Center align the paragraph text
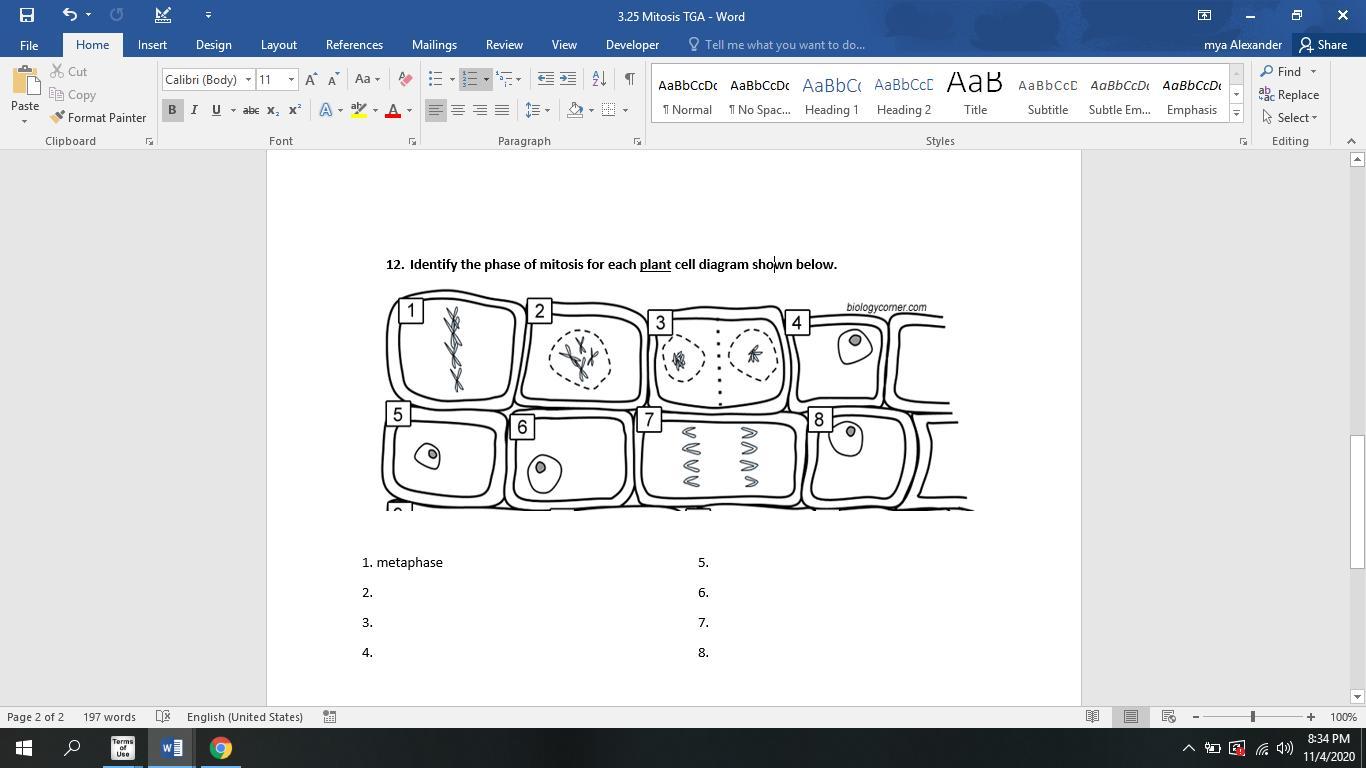 [x=457, y=110]
